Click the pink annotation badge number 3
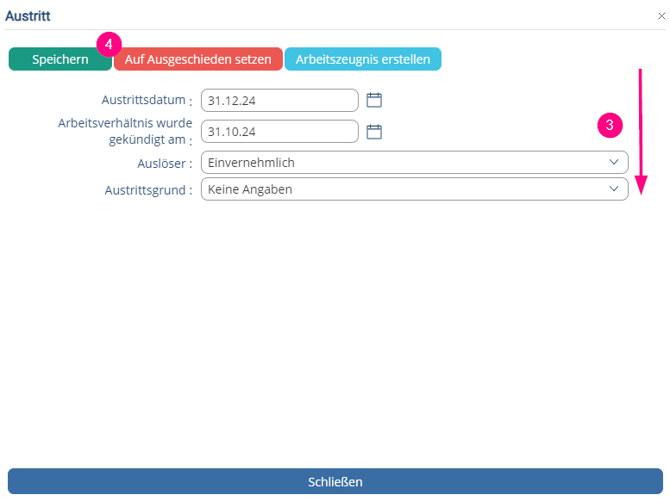Viewport: 670px width, 501px height. pyautogui.click(x=610, y=126)
